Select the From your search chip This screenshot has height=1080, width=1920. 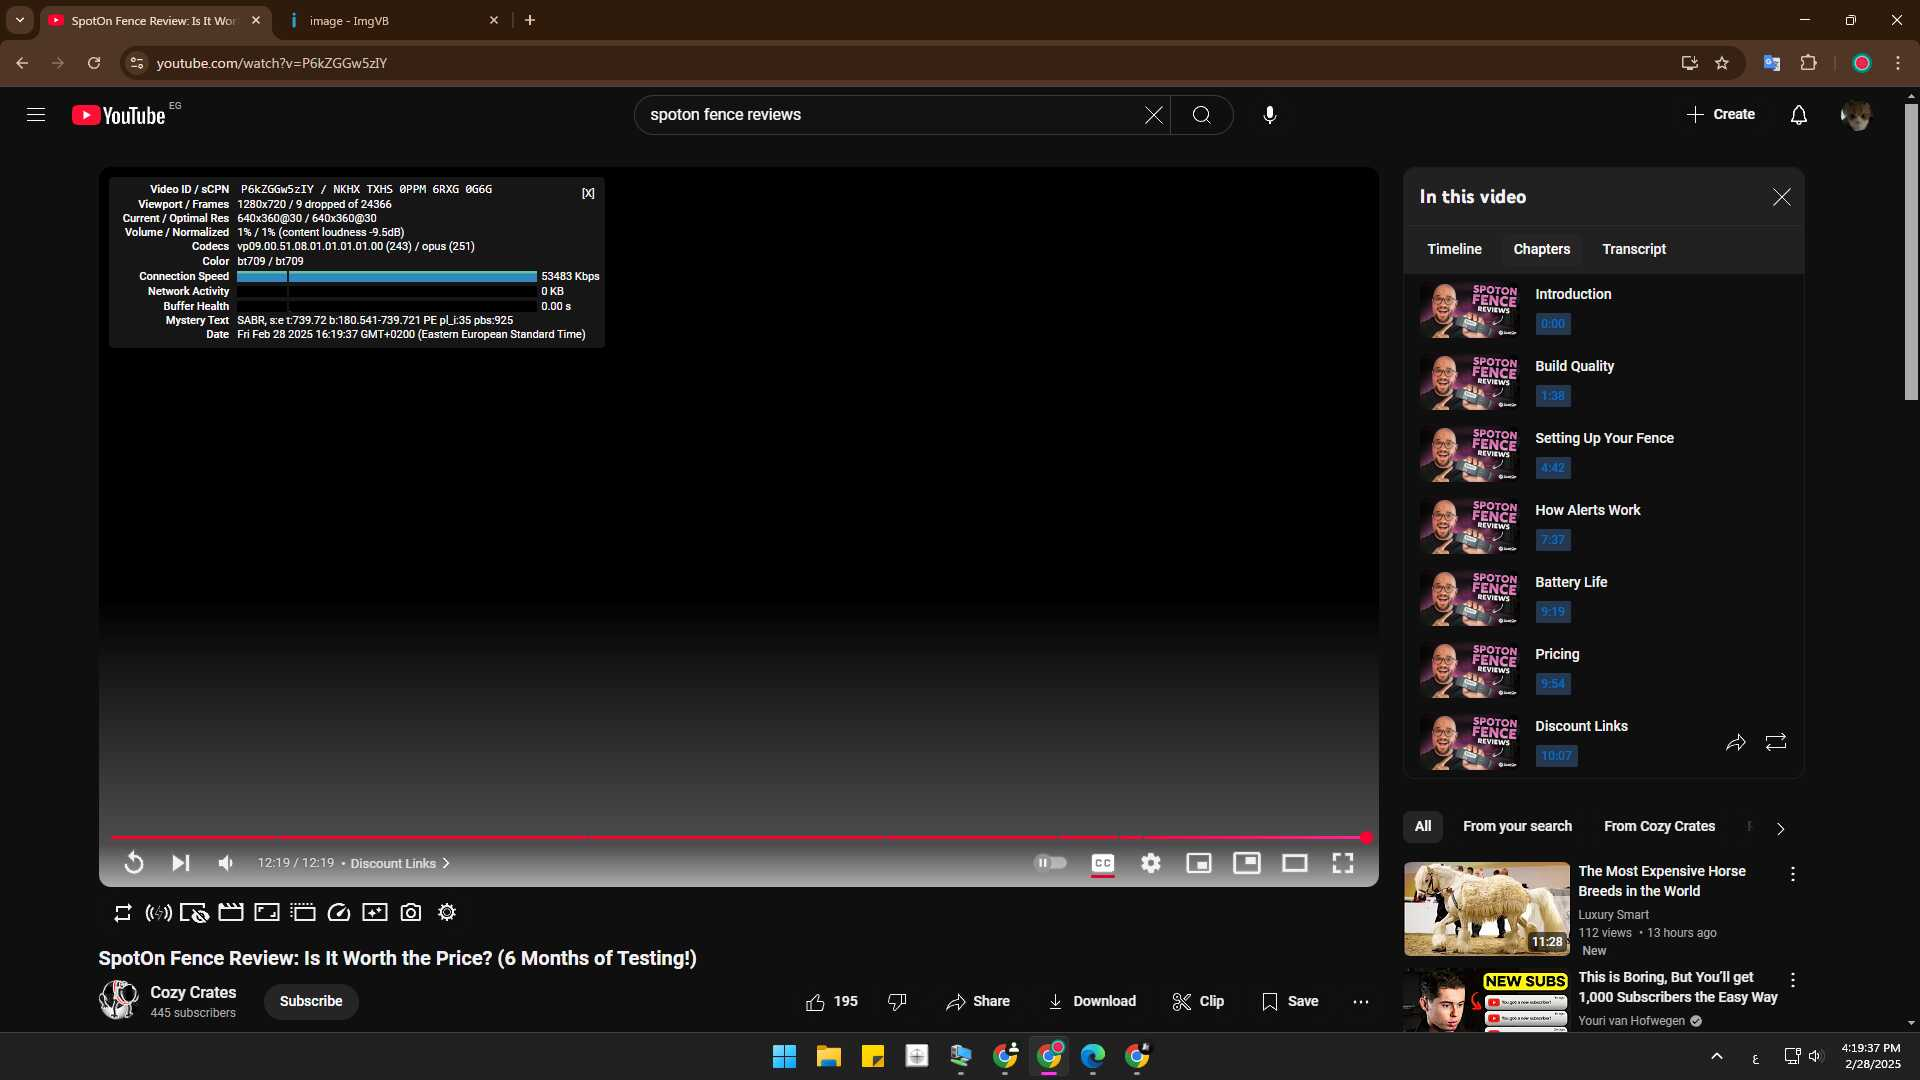[x=1517, y=826]
